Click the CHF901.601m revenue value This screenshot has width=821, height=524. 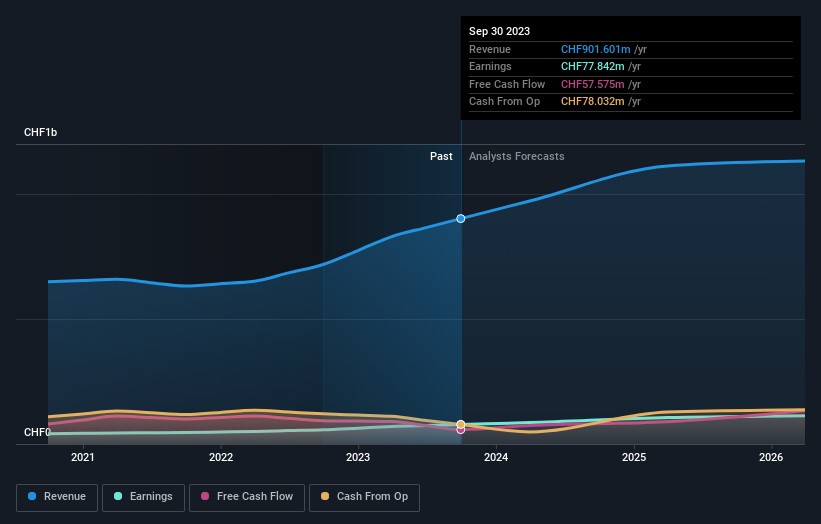pyautogui.click(x=596, y=49)
